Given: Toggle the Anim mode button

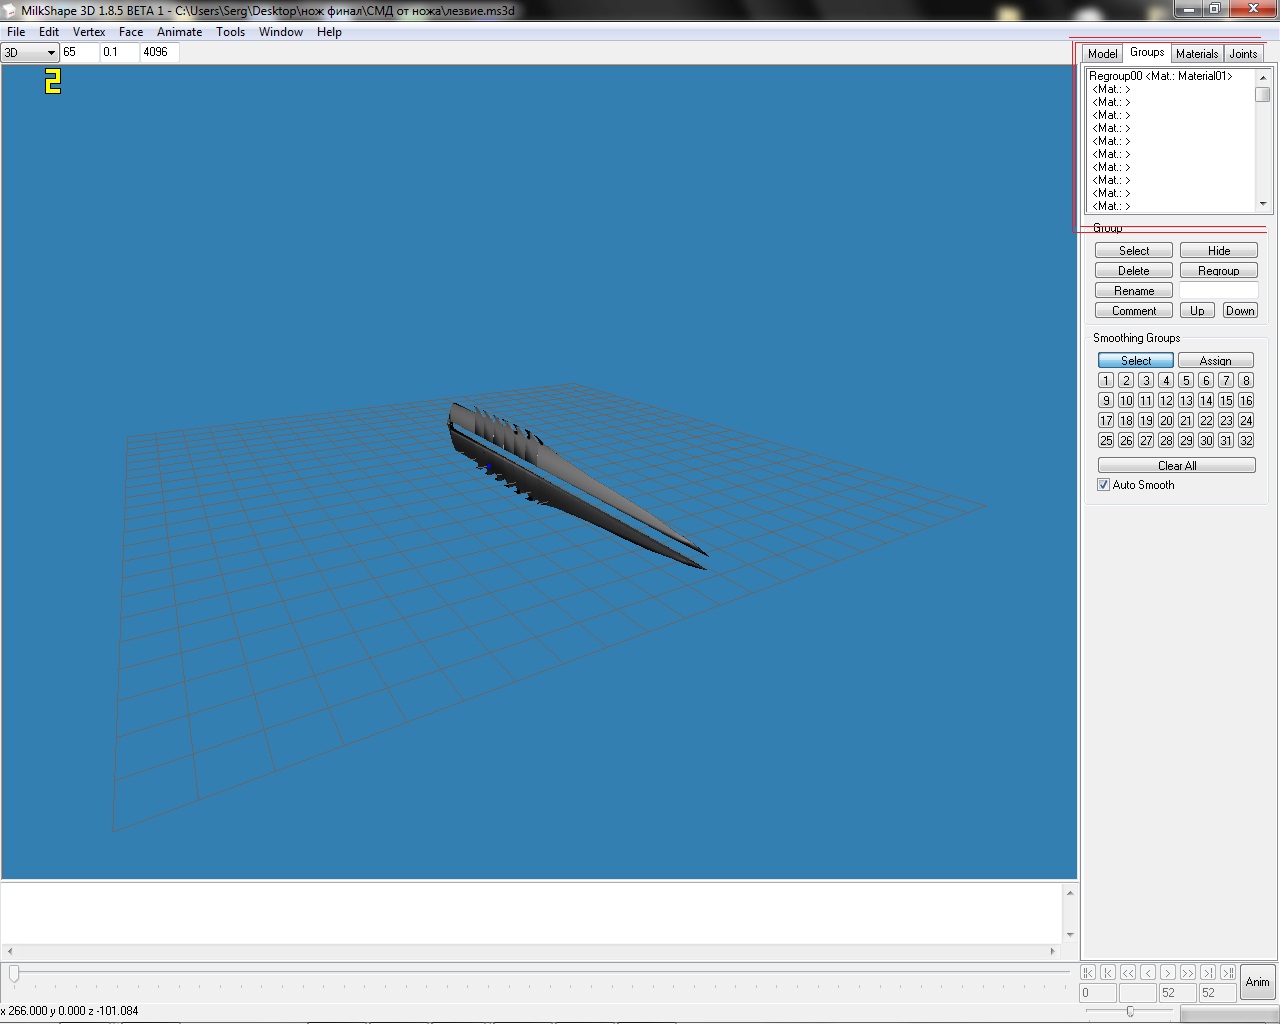Looking at the screenshot, I should [1257, 982].
